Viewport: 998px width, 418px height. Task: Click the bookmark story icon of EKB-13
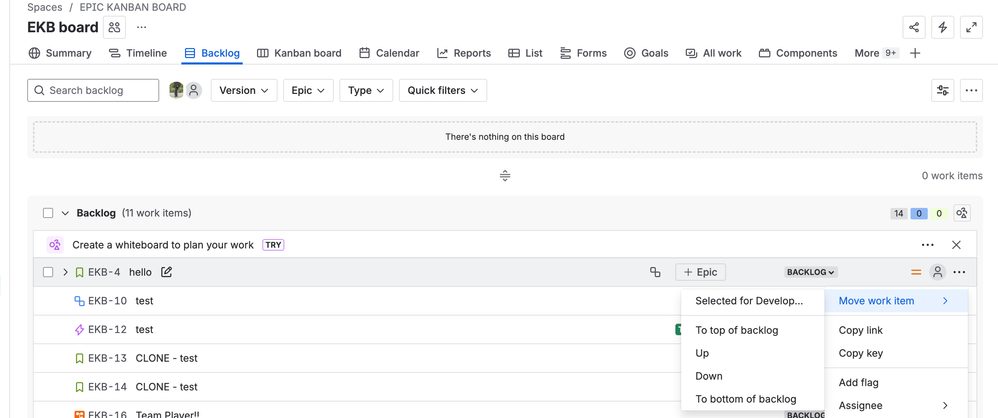[80, 358]
